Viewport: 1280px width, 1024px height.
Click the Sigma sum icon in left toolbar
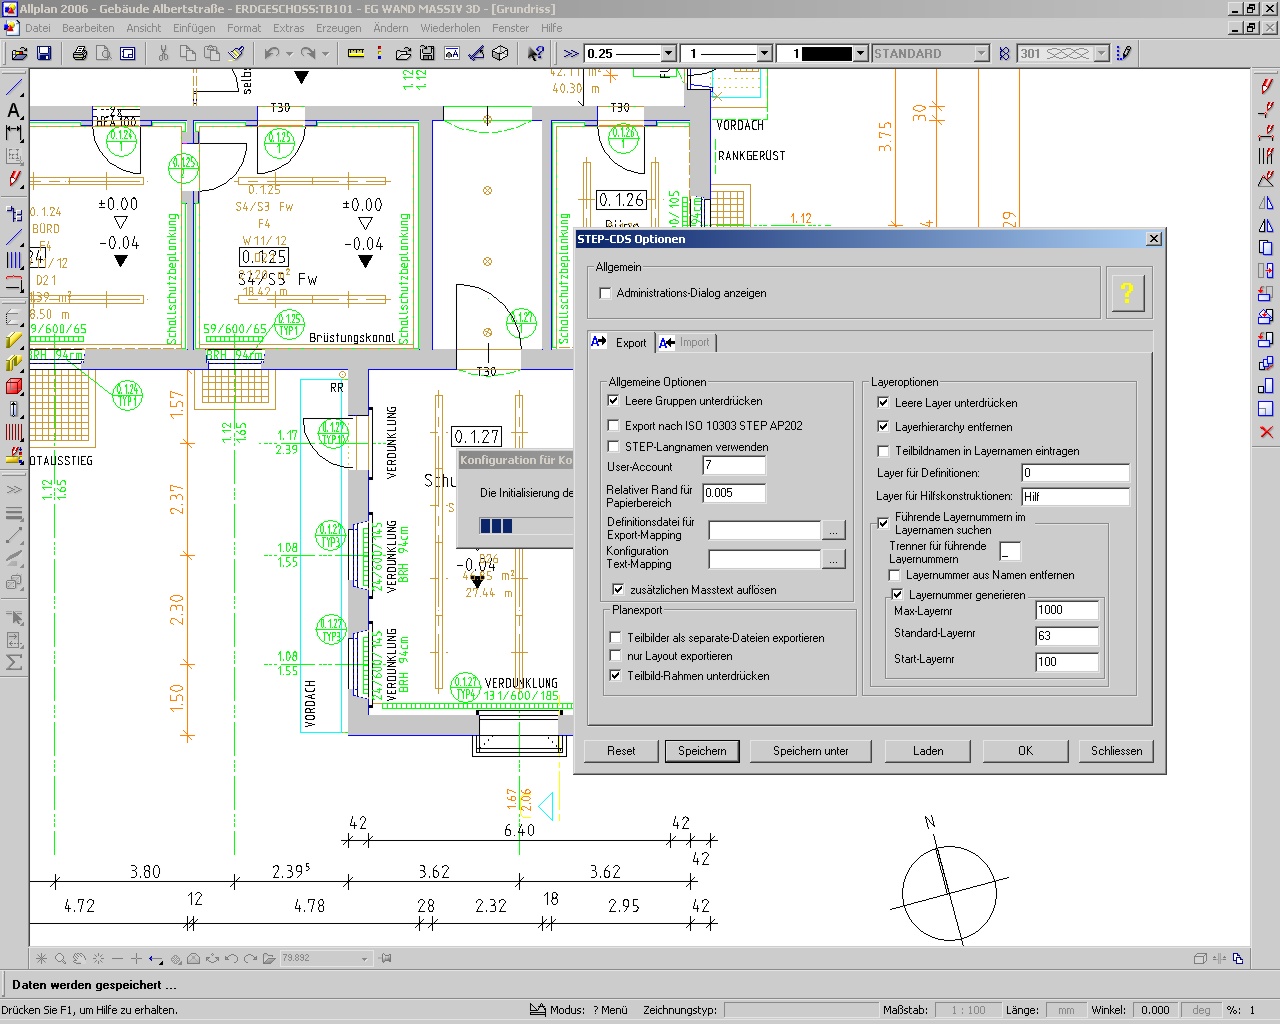14,662
